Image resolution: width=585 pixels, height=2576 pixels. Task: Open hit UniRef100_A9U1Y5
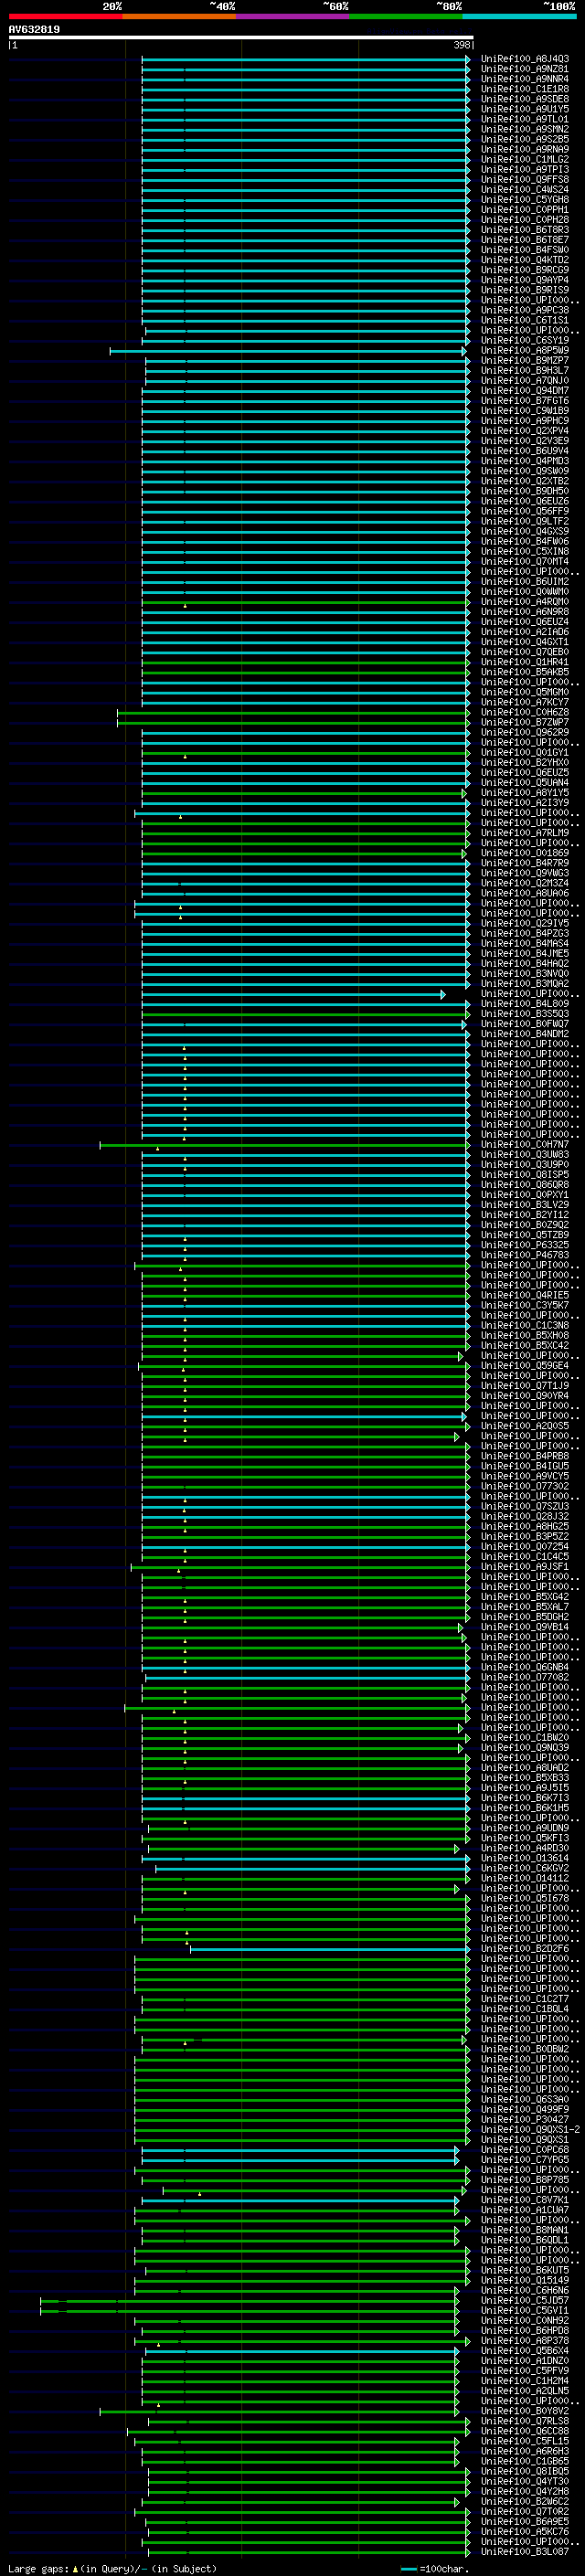coord(525,109)
